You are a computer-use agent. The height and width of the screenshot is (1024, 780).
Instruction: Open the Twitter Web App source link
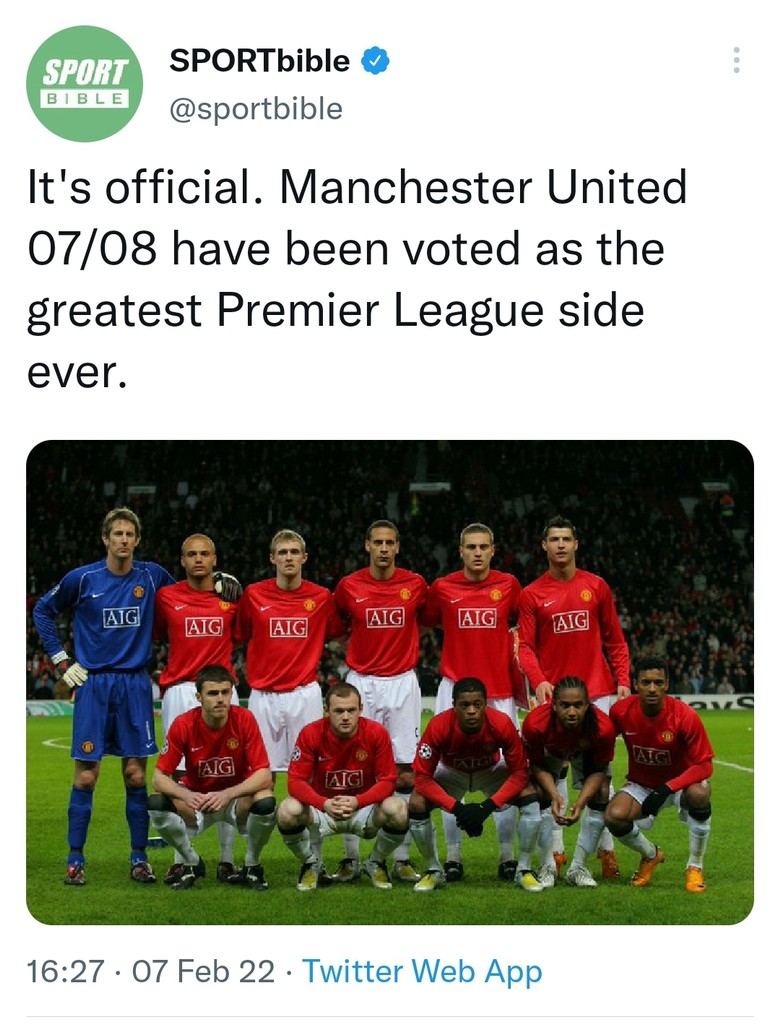coord(422,971)
